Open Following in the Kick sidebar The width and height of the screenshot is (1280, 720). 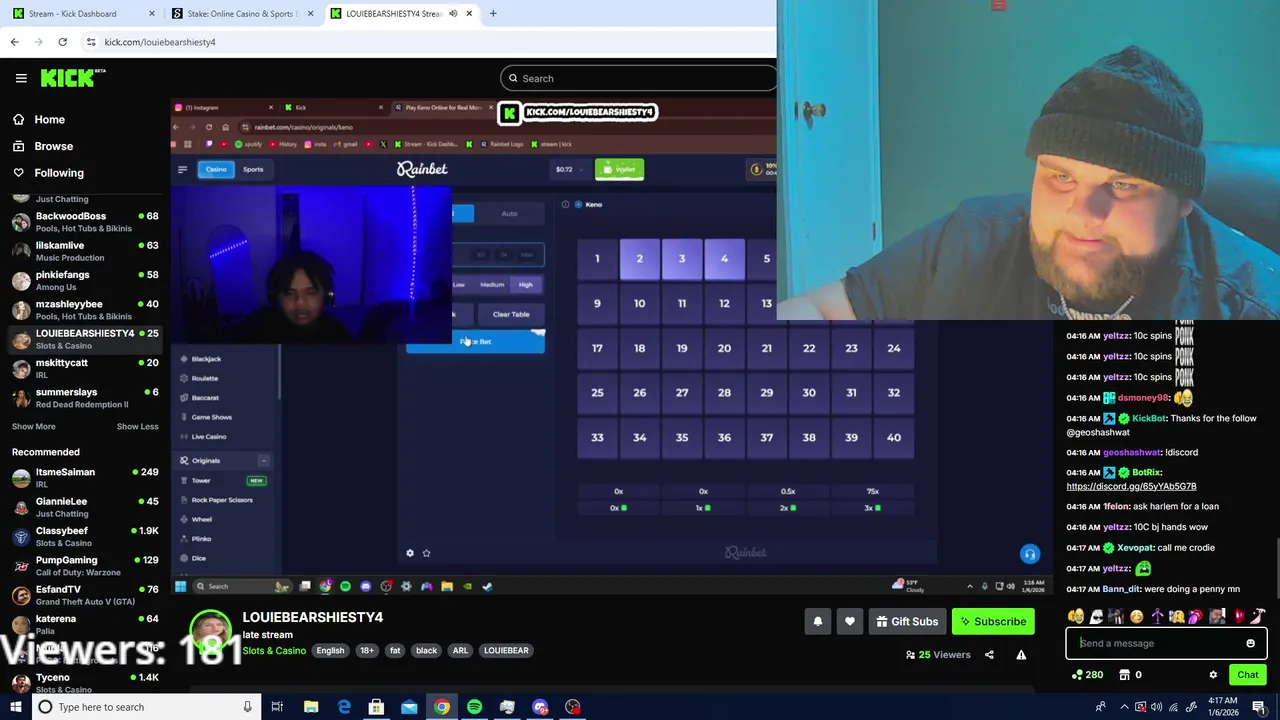tap(59, 173)
